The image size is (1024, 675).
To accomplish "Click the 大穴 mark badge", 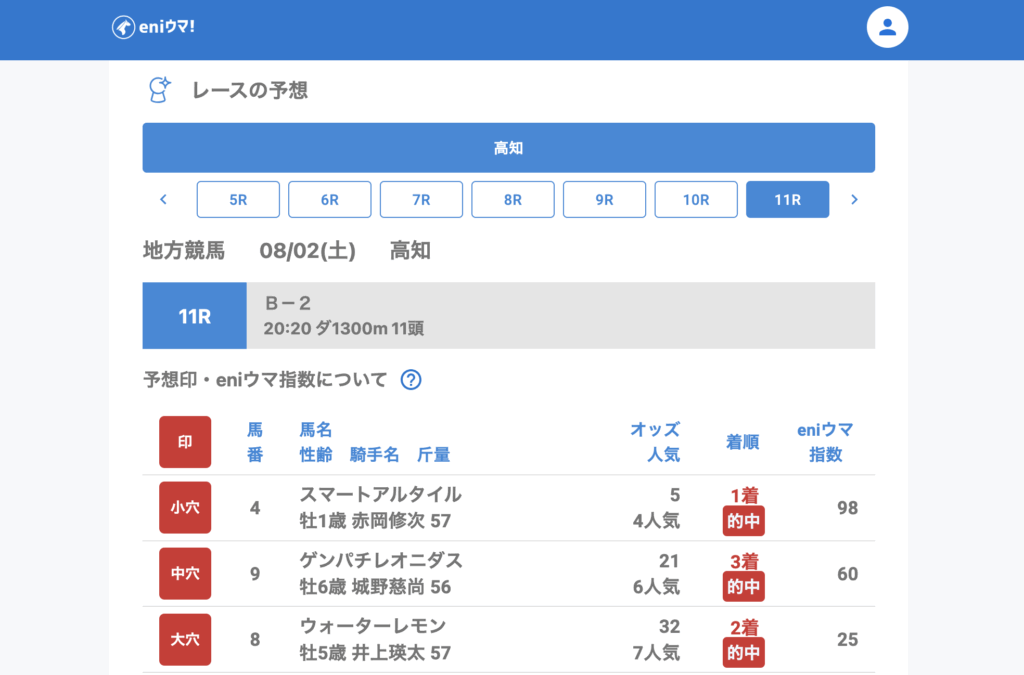I will tap(185, 639).
